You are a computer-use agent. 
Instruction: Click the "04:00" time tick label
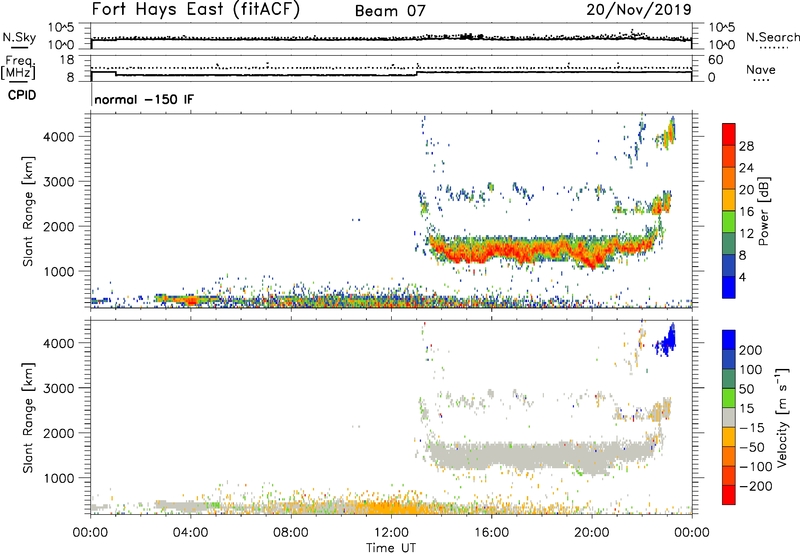pyautogui.click(x=190, y=533)
